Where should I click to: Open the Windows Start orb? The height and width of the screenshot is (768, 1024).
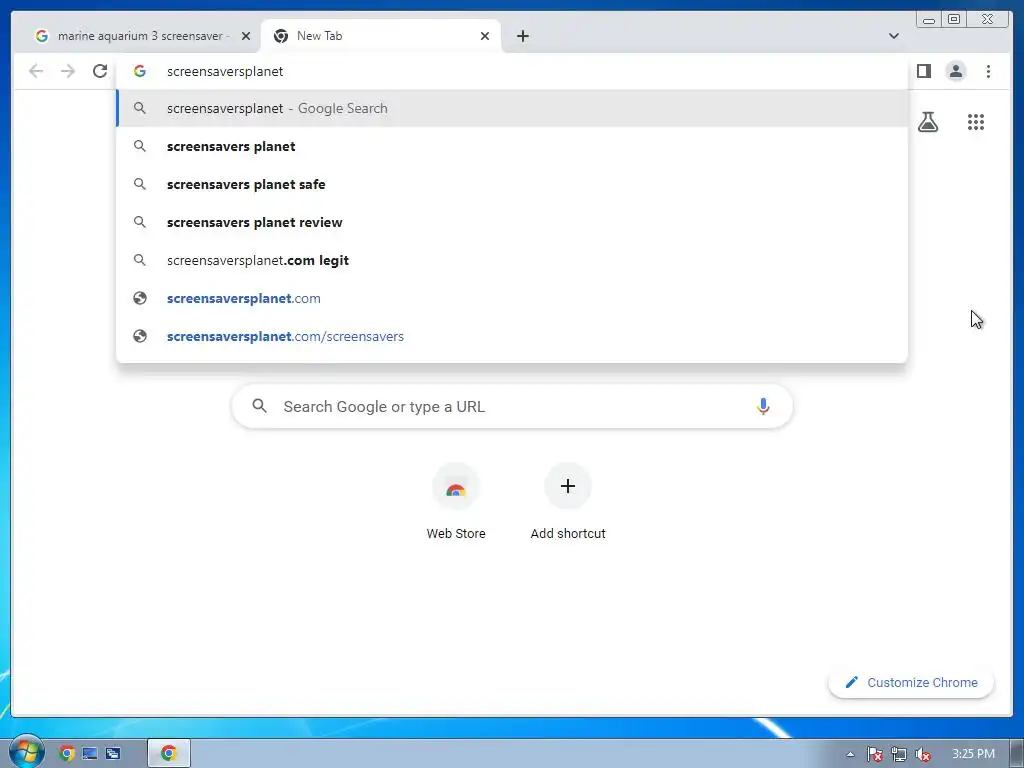26,753
